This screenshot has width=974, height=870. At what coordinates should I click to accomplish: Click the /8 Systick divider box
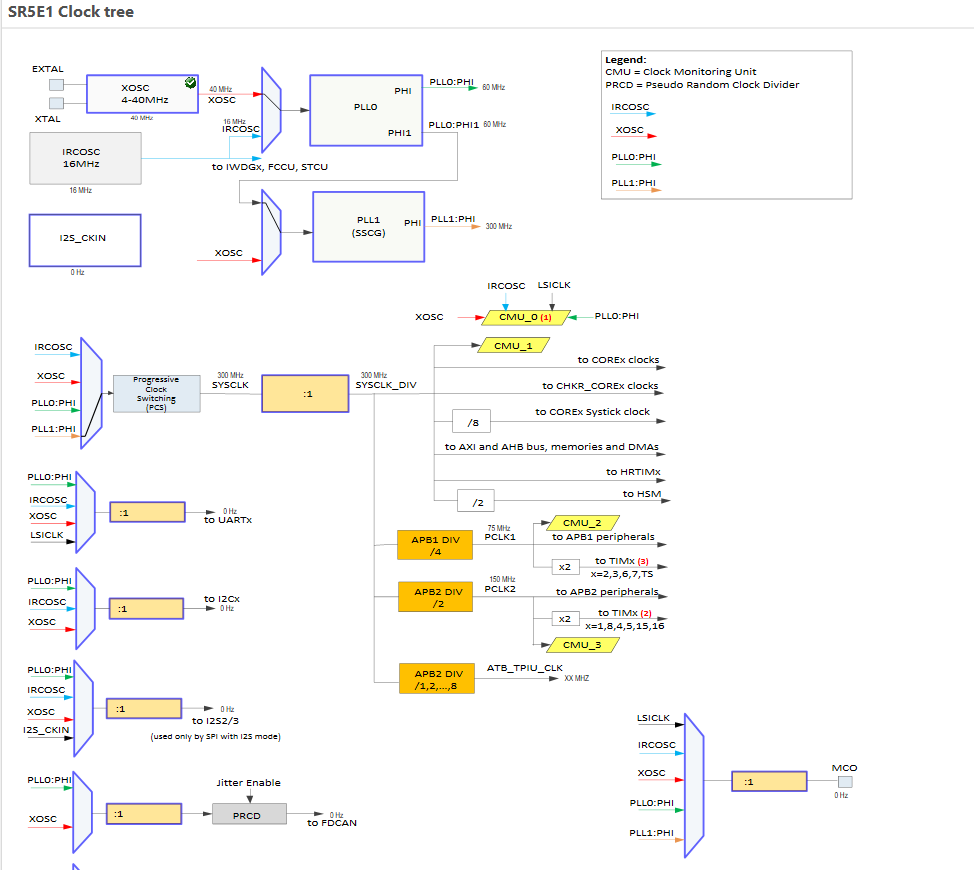[471, 421]
